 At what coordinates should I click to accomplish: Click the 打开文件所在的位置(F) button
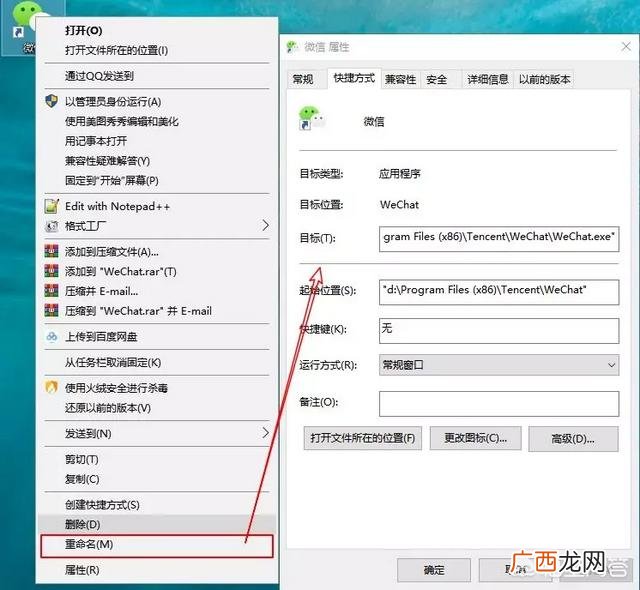click(362, 439)
